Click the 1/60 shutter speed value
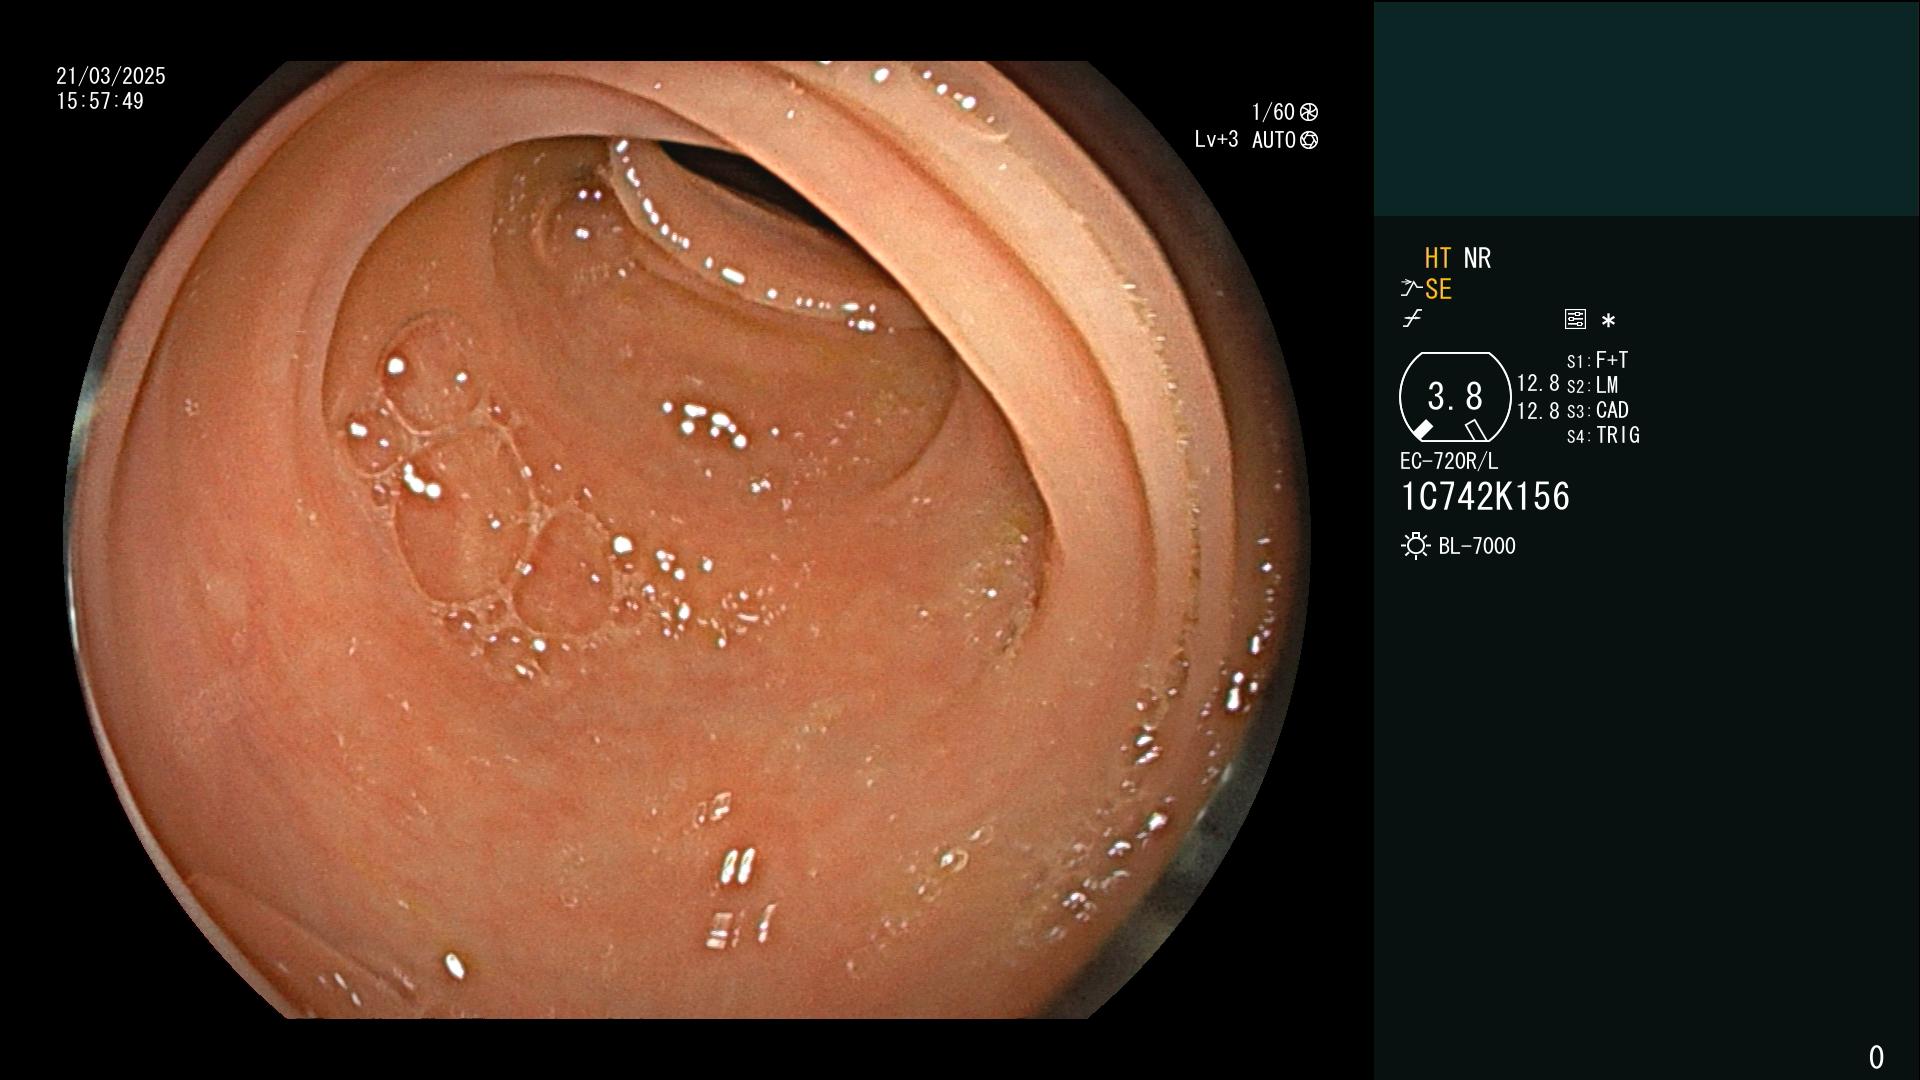 pos(1273,112)
